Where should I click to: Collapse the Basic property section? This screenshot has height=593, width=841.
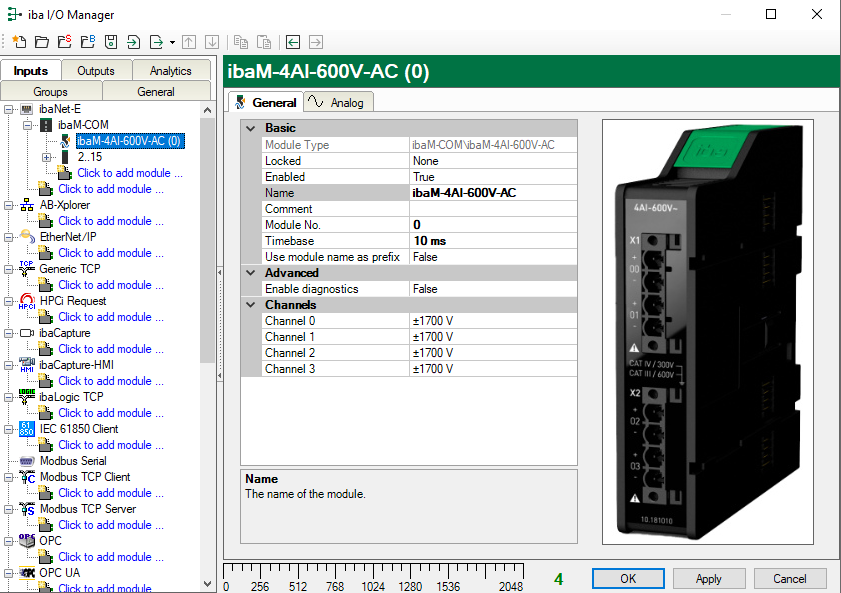[250, 128]
